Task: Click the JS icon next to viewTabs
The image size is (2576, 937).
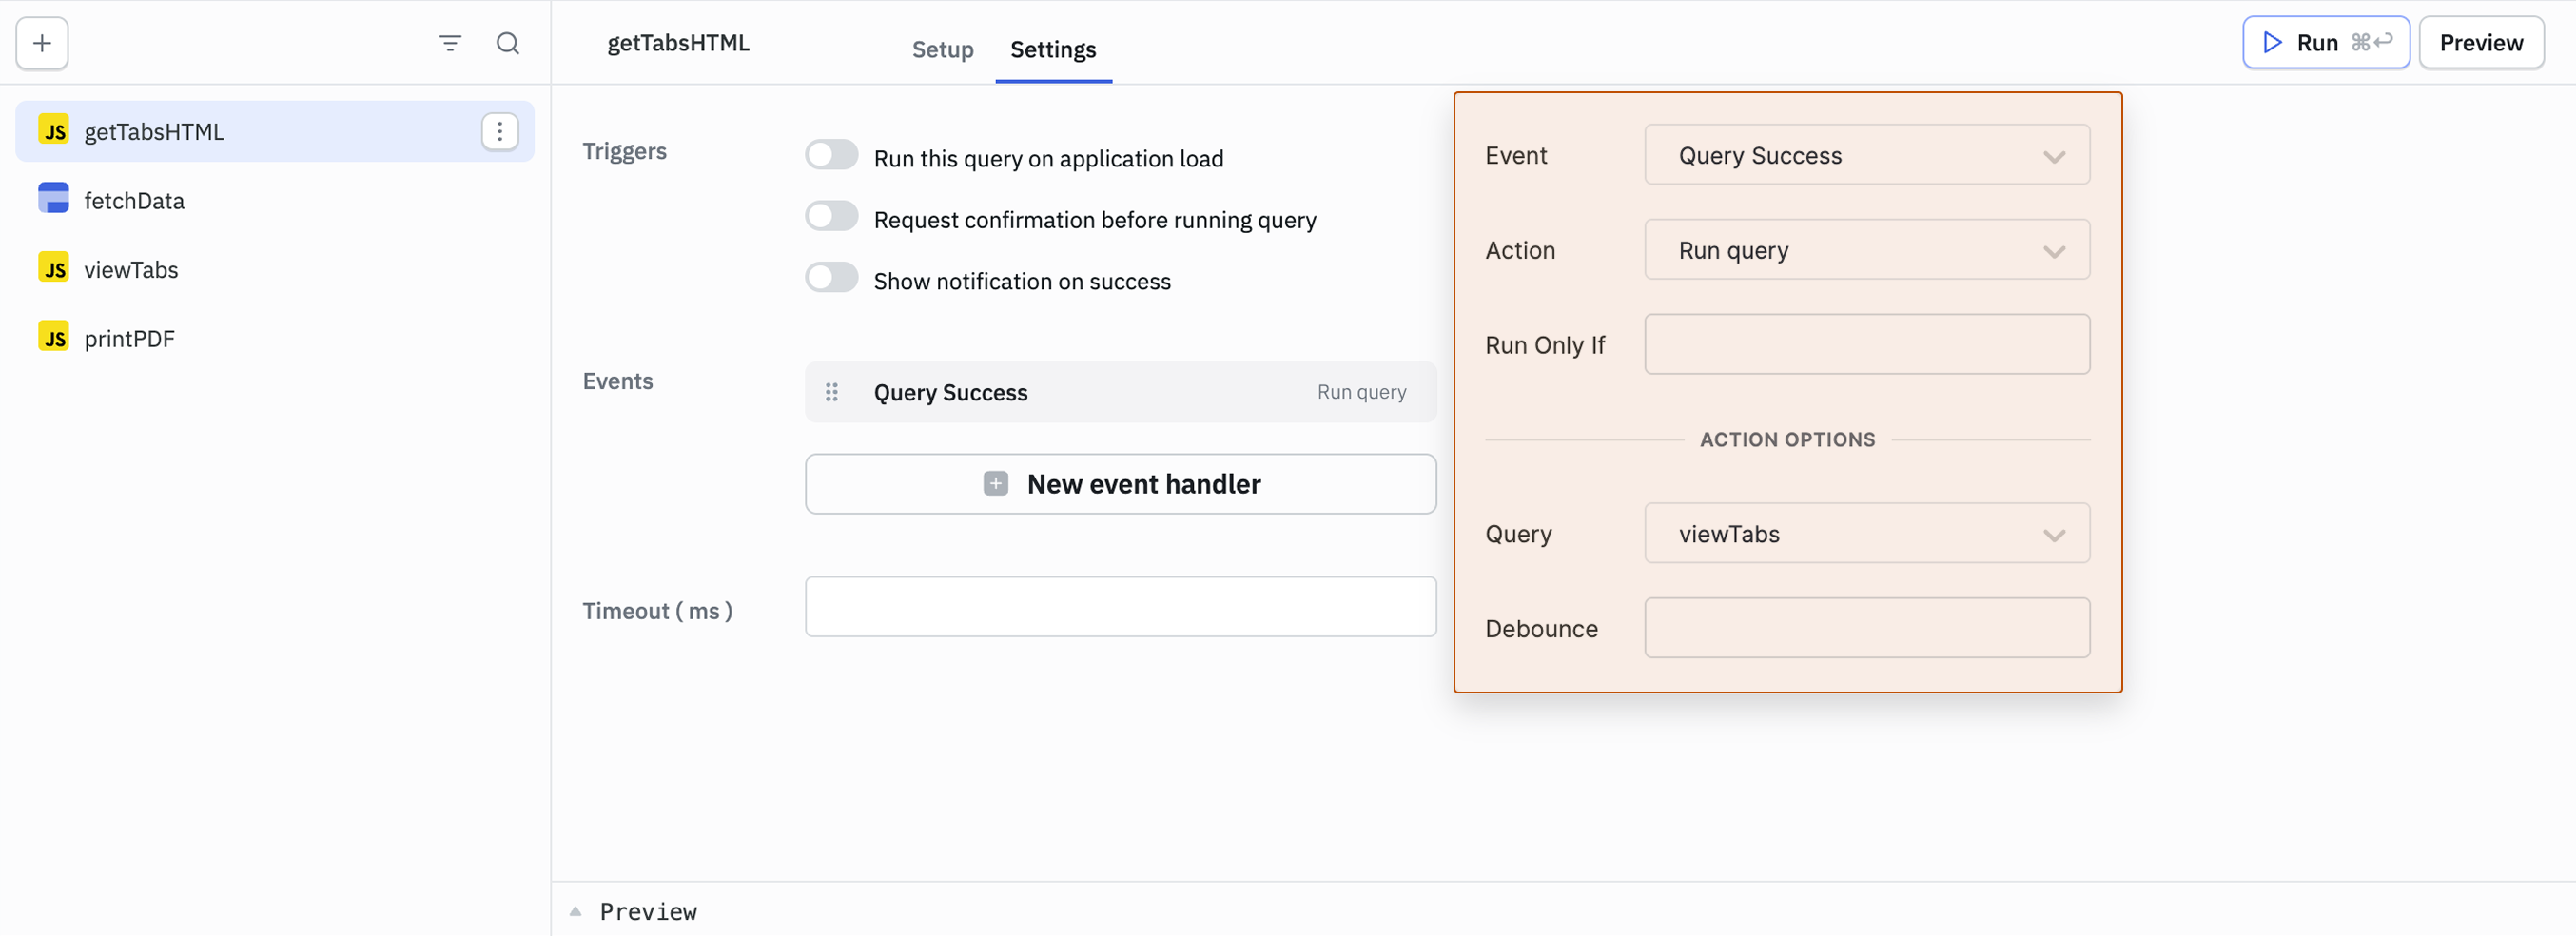Action: coord(54,268)
